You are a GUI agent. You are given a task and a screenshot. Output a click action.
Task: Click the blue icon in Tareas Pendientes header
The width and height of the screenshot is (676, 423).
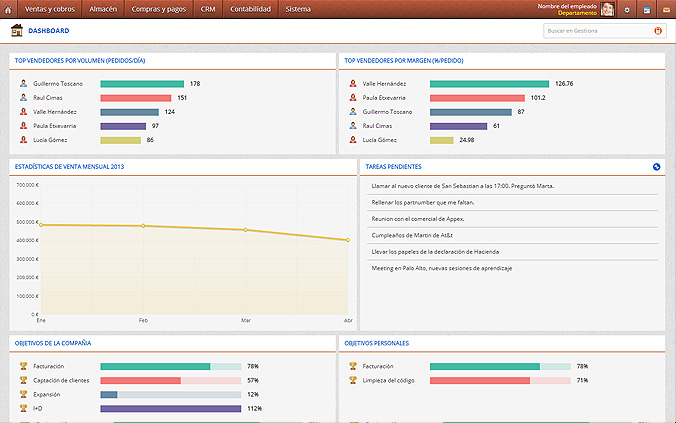point(656,167)
